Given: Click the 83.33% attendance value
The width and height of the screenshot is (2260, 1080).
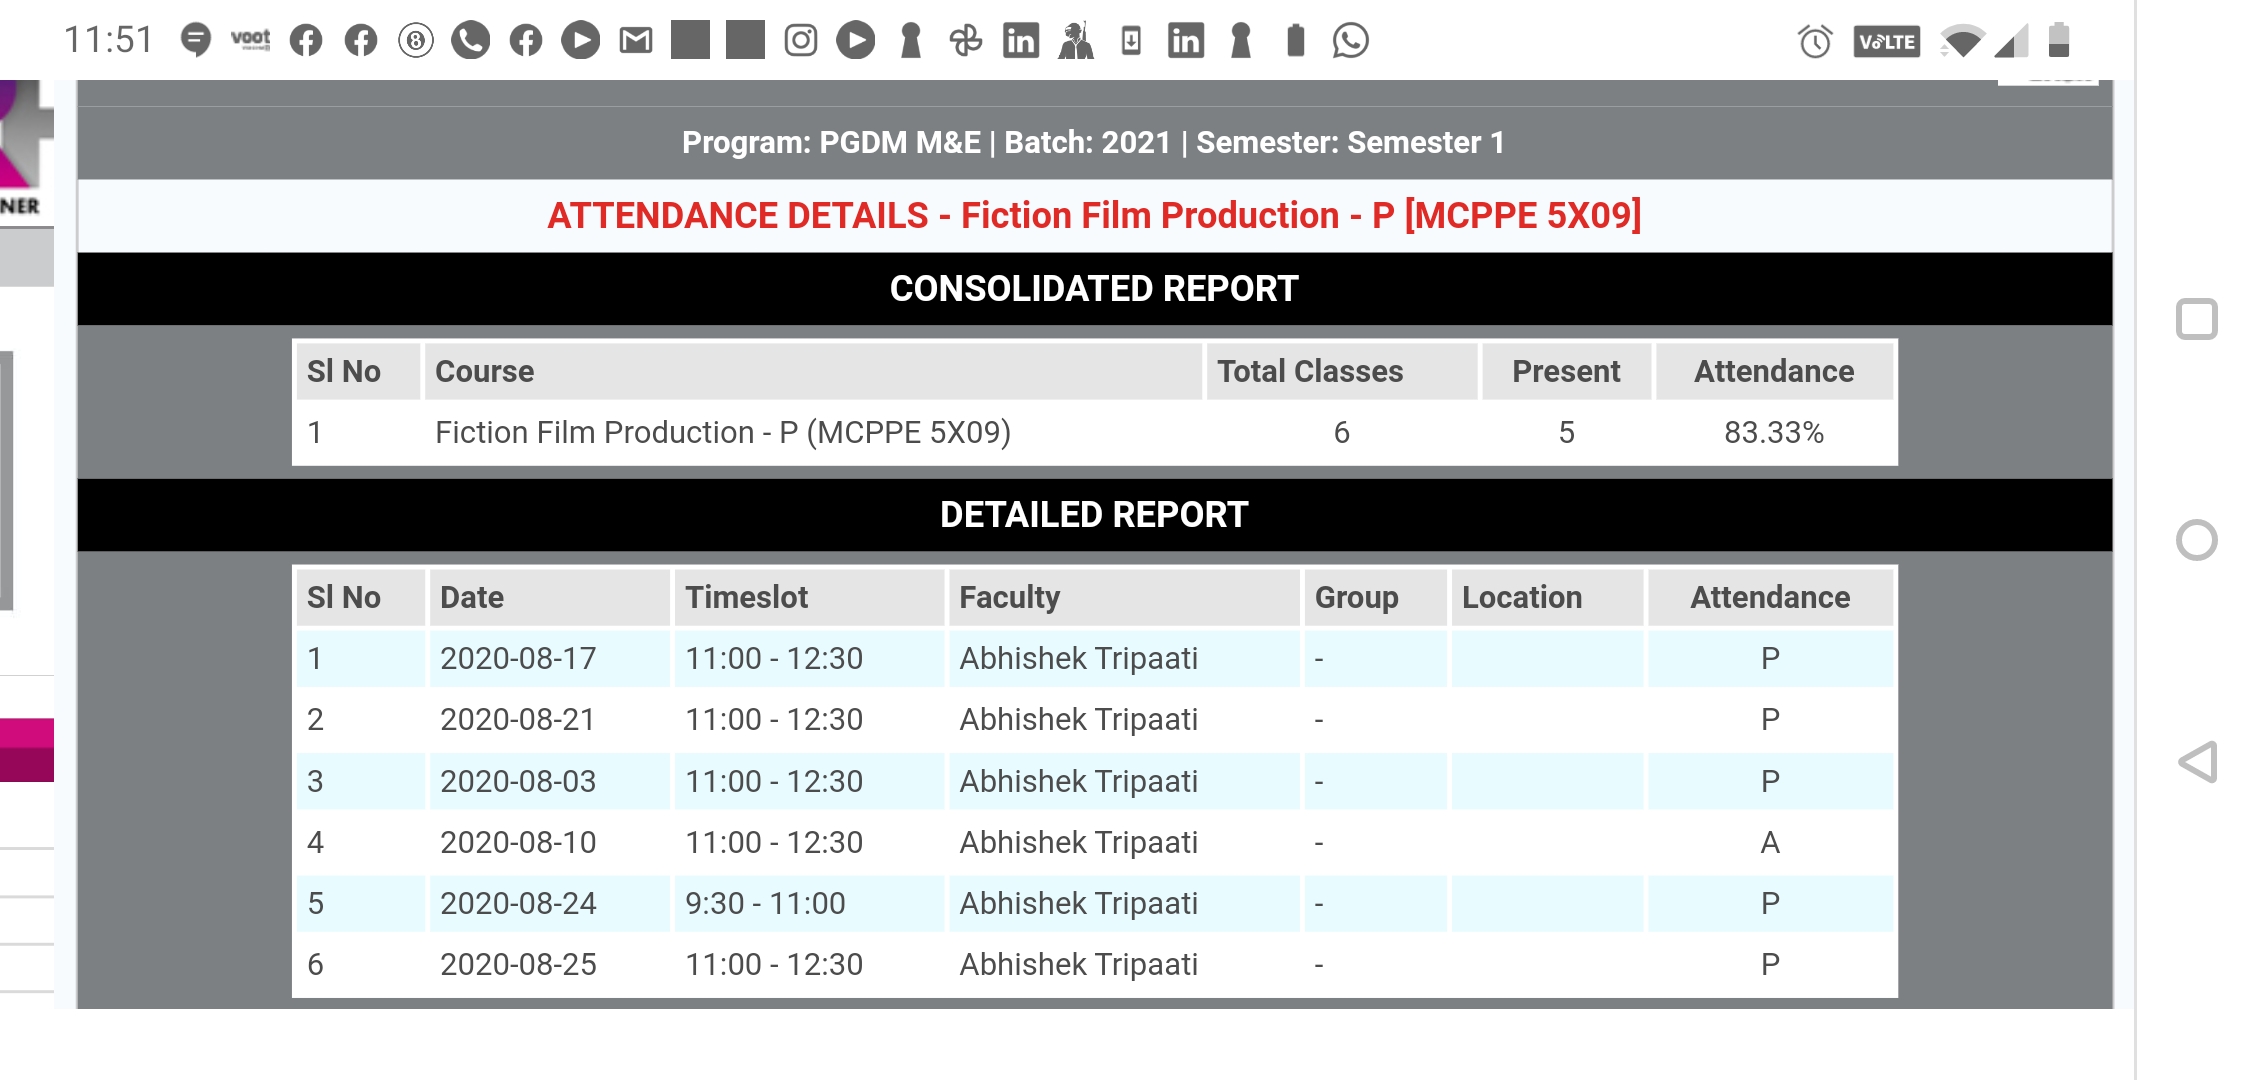Looking at the screenshot, I should coord(1774,434).
